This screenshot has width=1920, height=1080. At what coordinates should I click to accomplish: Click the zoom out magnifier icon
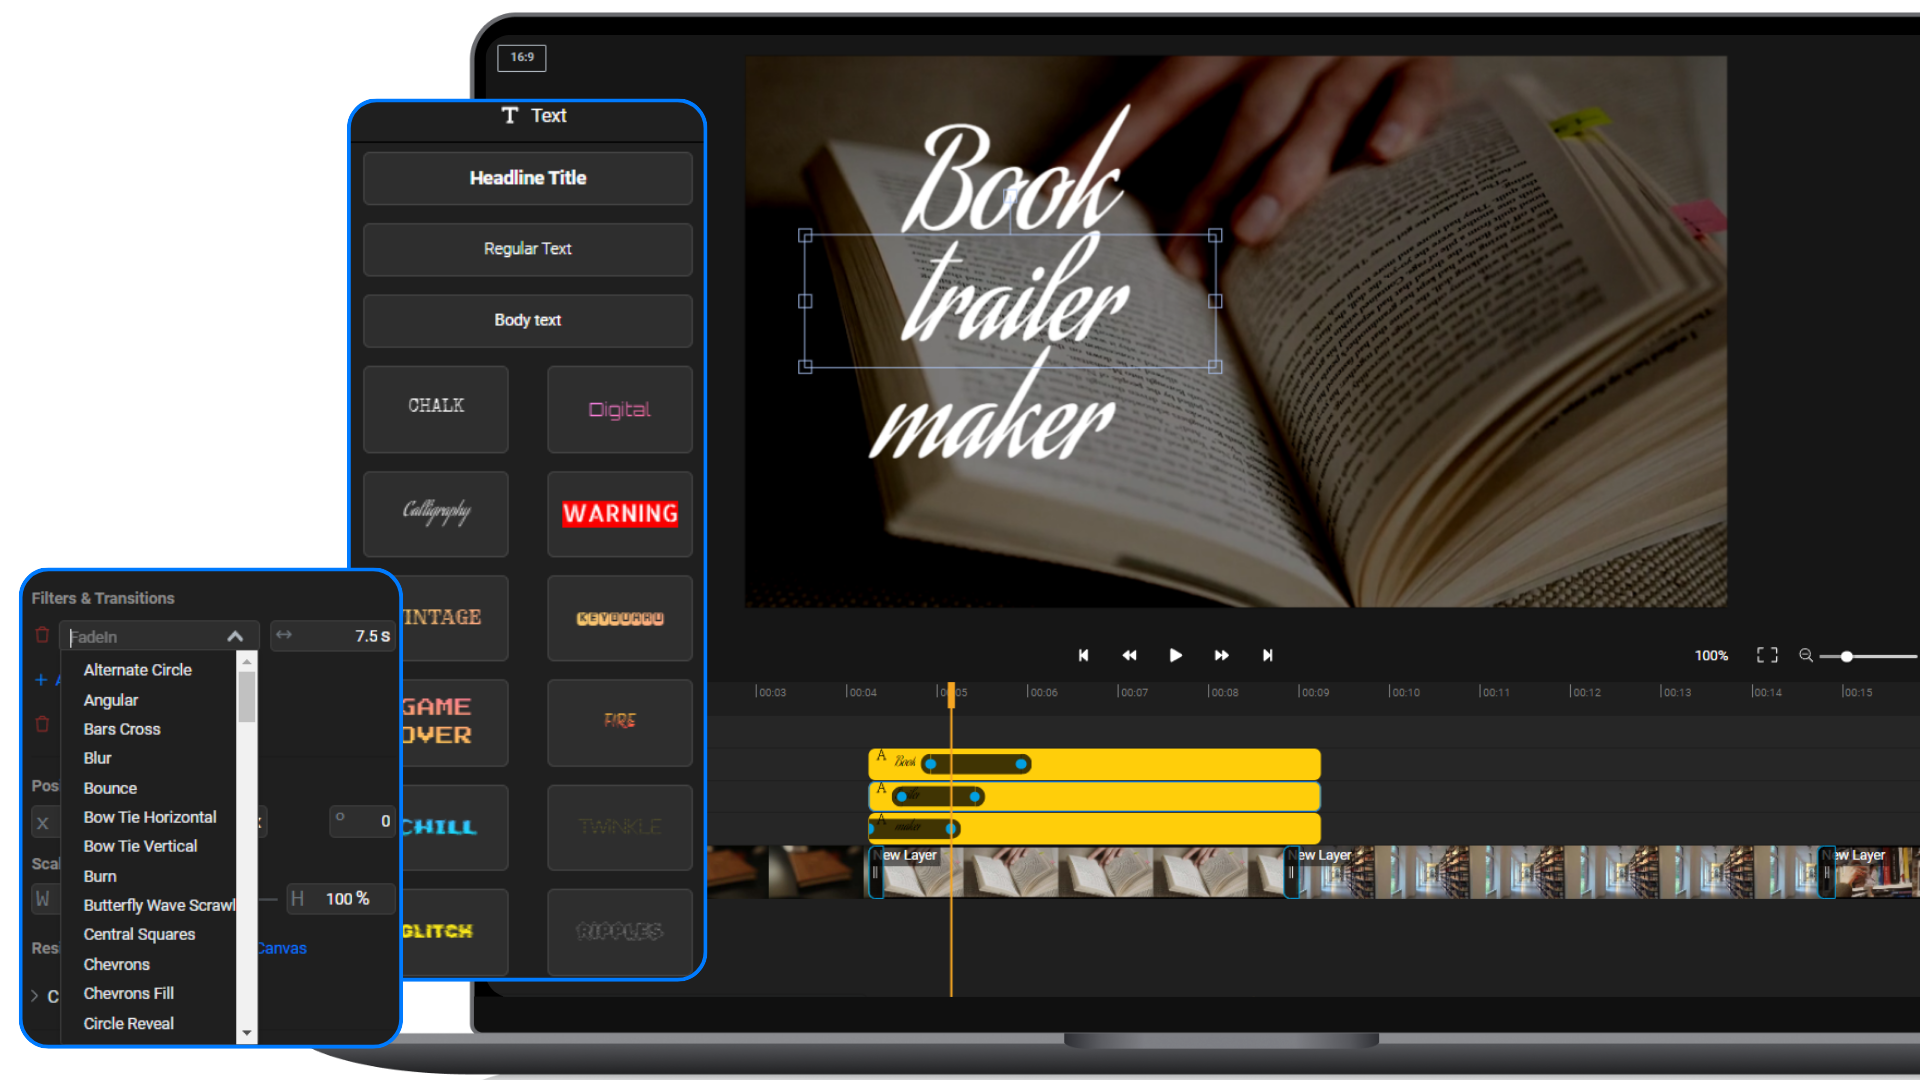click(x=1806, y=655)
